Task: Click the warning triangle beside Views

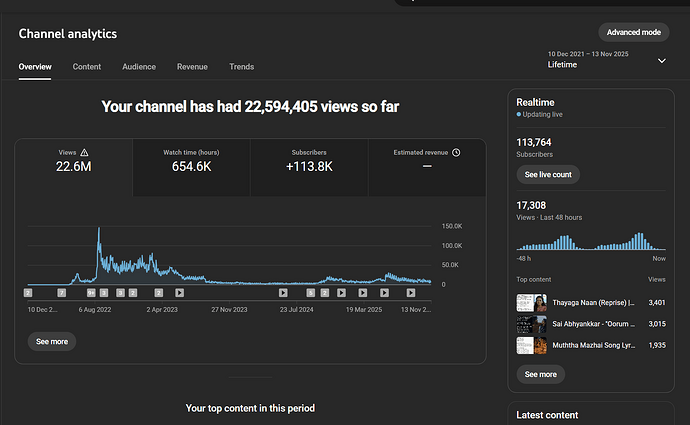Action: point(84,153)
